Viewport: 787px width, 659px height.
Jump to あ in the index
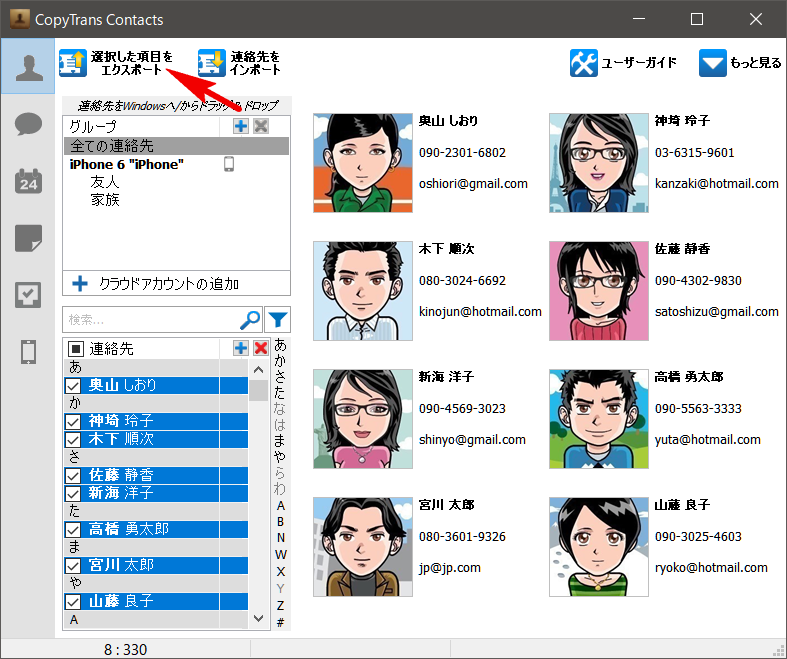pos(280,345)
